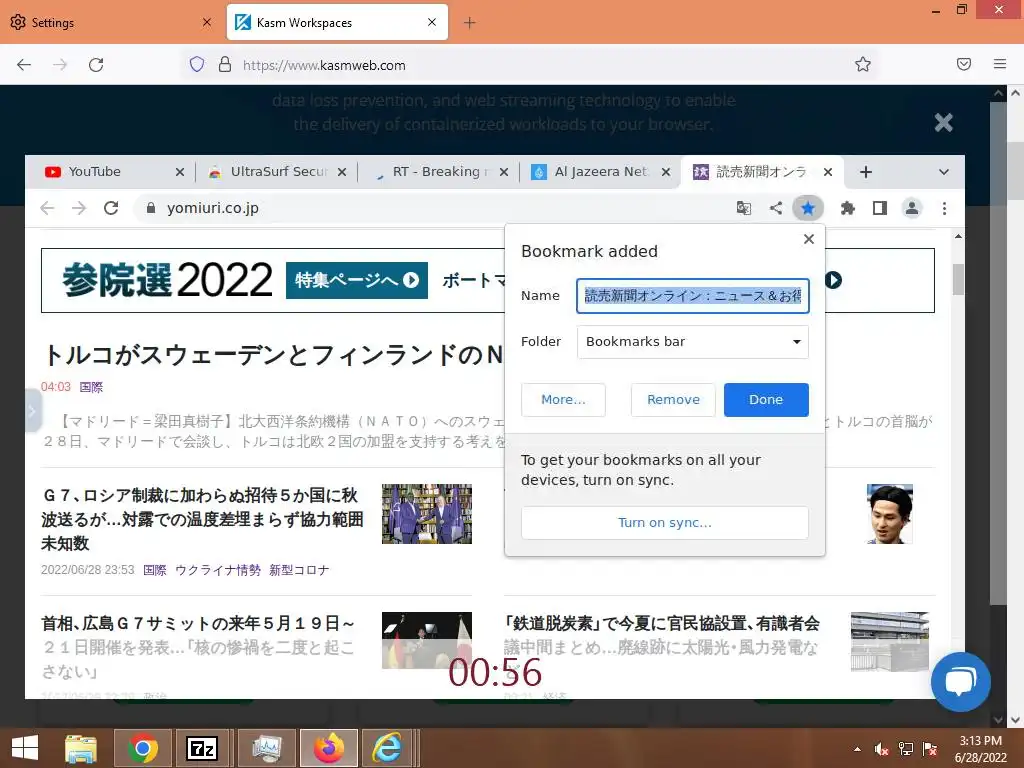Toggle Chrome side panel icon
This screenshot has width=1024, height=768.
(x=880, y=208)
